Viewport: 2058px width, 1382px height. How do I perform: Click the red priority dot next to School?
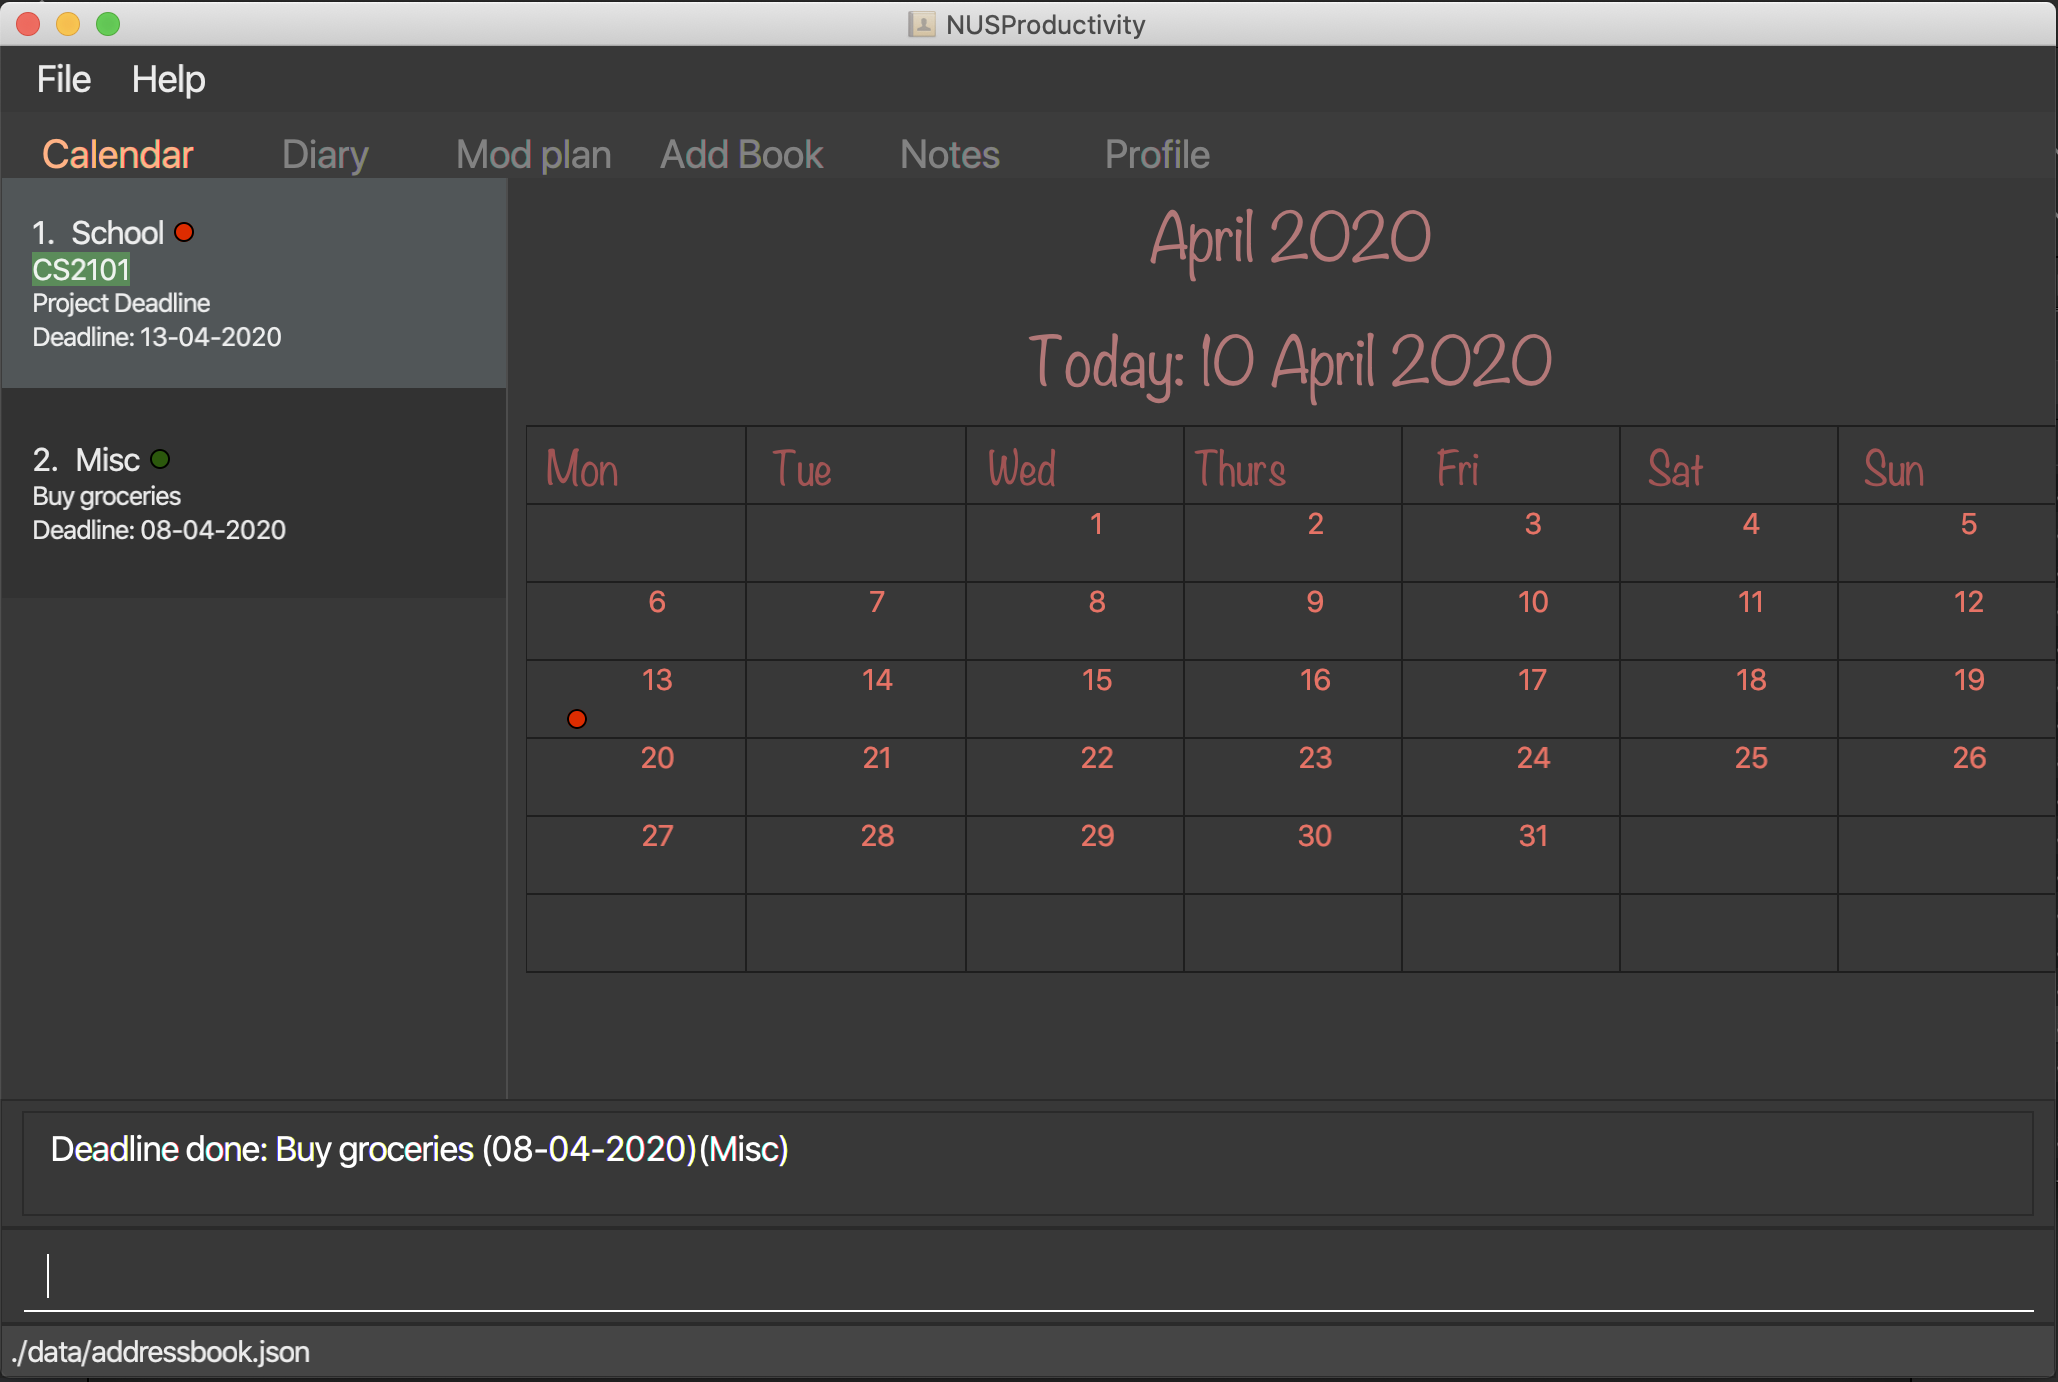pyautogui.click(x=184, y=232)
